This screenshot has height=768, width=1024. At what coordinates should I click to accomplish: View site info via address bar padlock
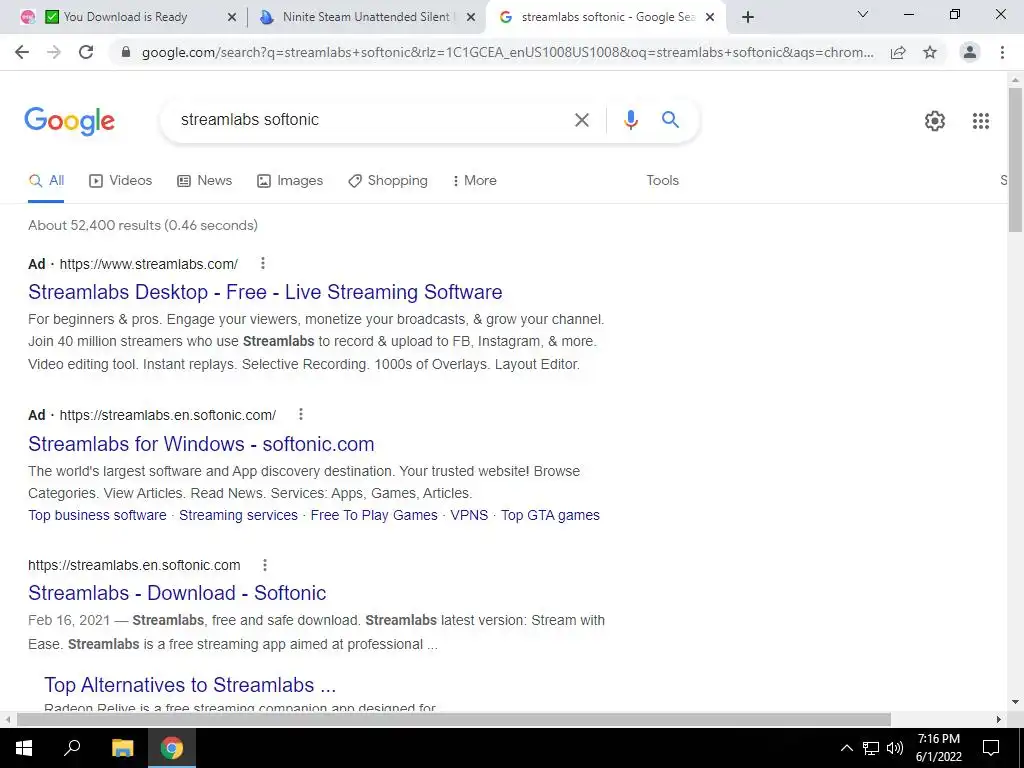tap(126, 52)
